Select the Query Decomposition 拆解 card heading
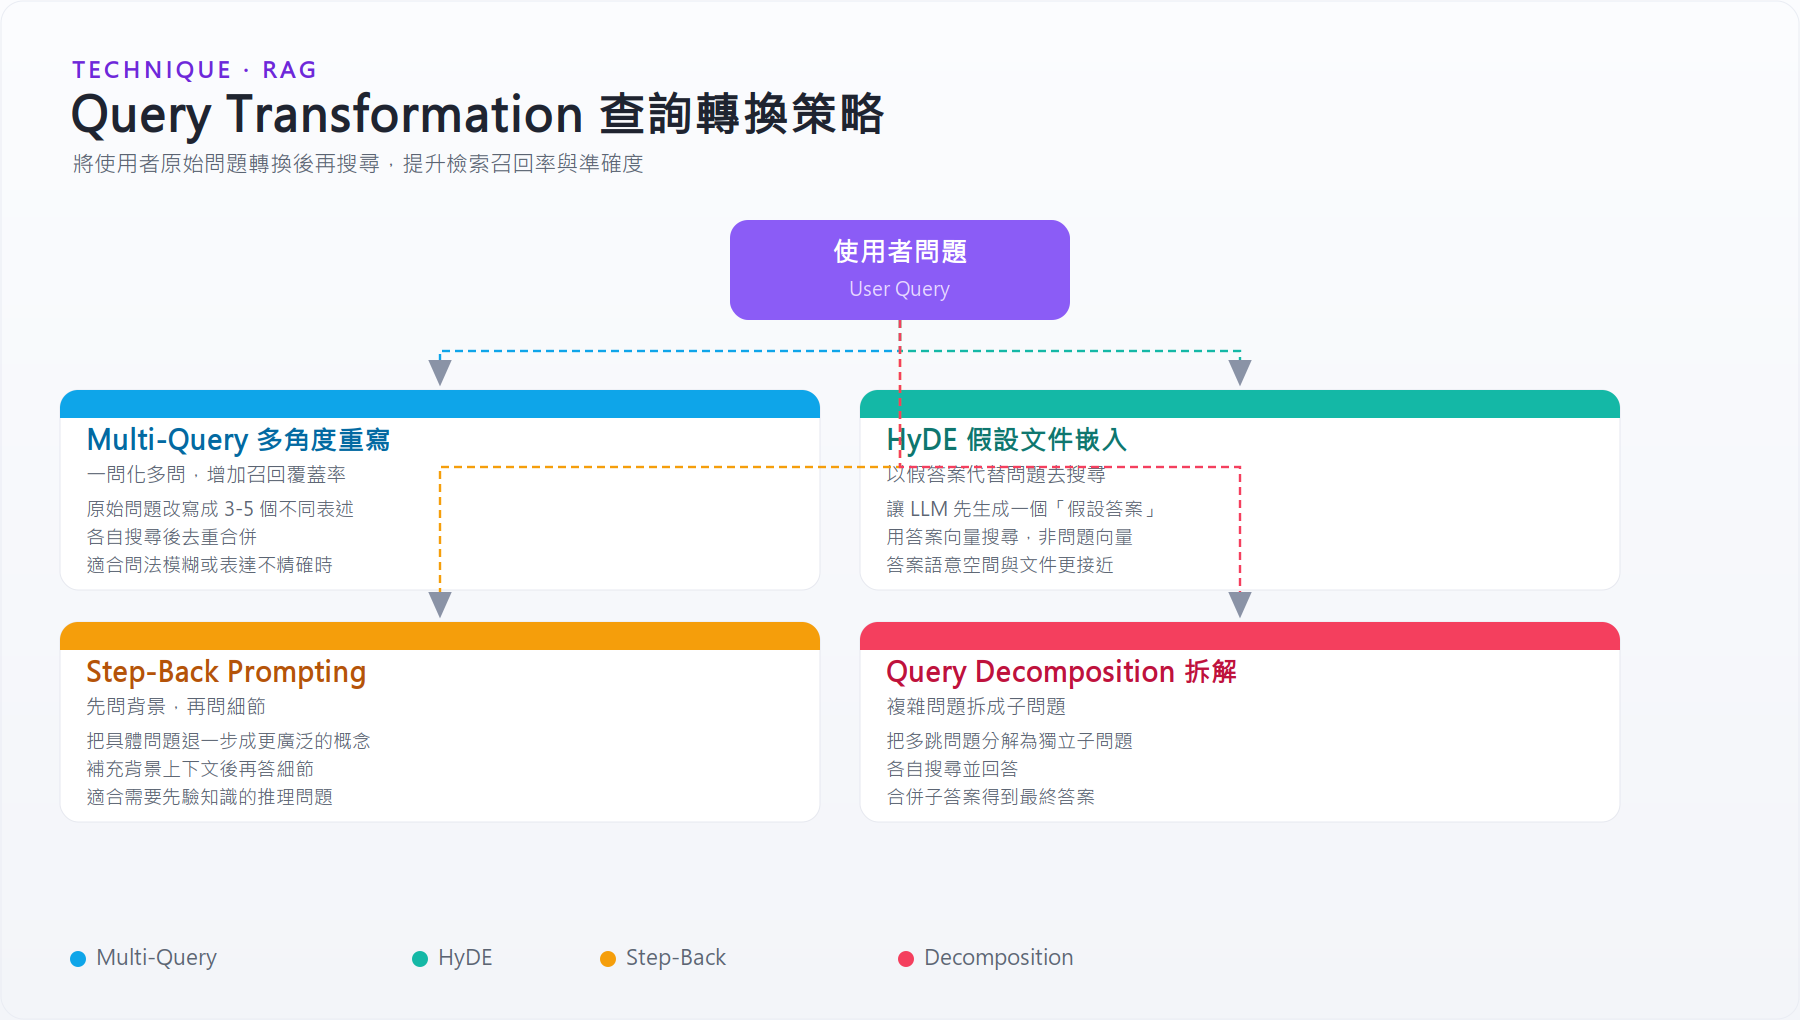 coord(1061,672)
